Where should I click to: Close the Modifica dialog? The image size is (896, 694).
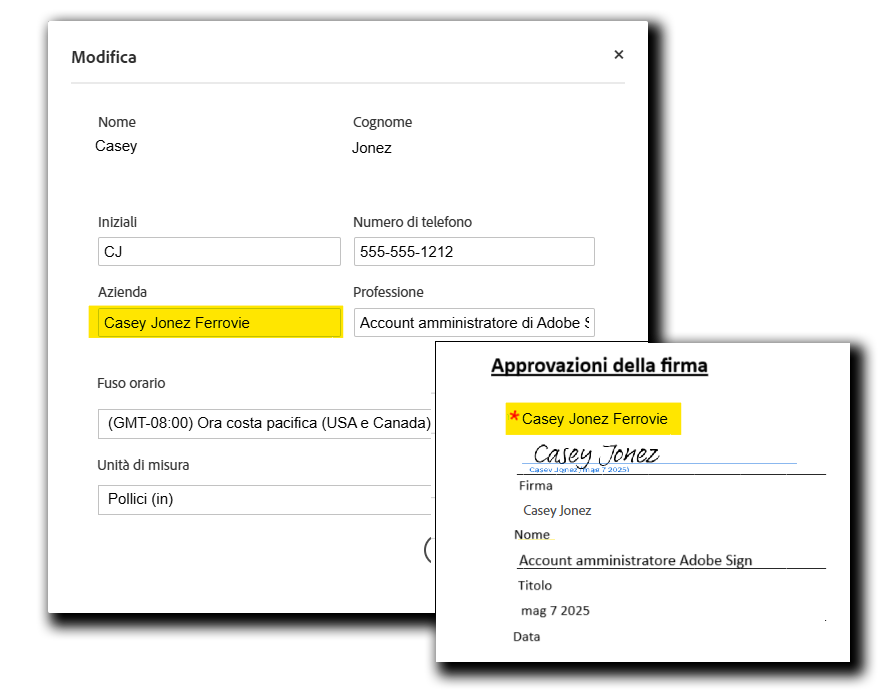coord(618,55)
